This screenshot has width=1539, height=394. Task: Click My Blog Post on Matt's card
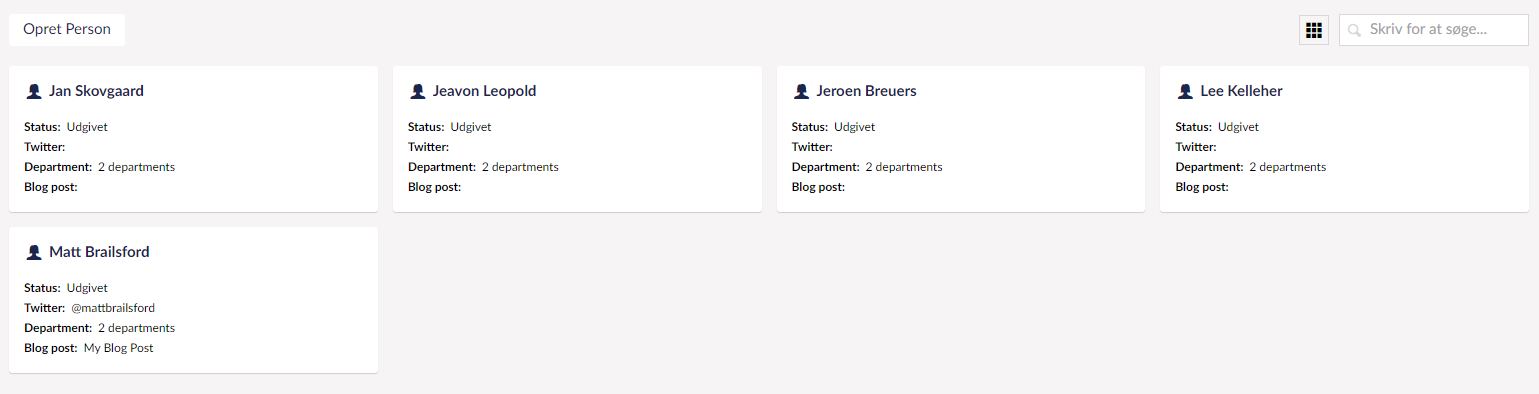(119, 348)
